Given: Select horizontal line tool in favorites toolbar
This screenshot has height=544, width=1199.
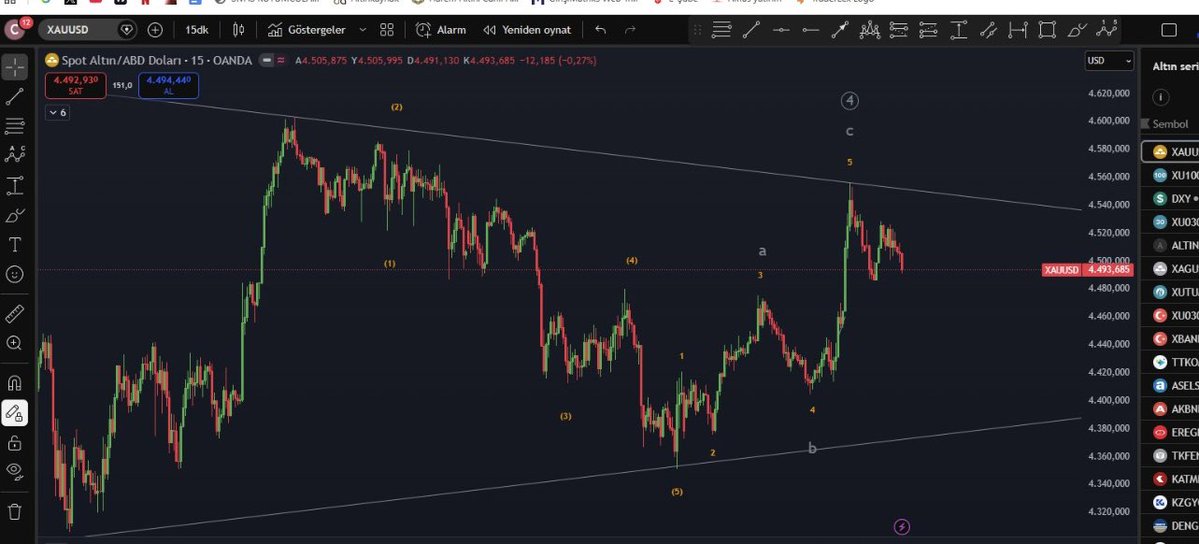Looking at the screenshot, I should 781,30.
